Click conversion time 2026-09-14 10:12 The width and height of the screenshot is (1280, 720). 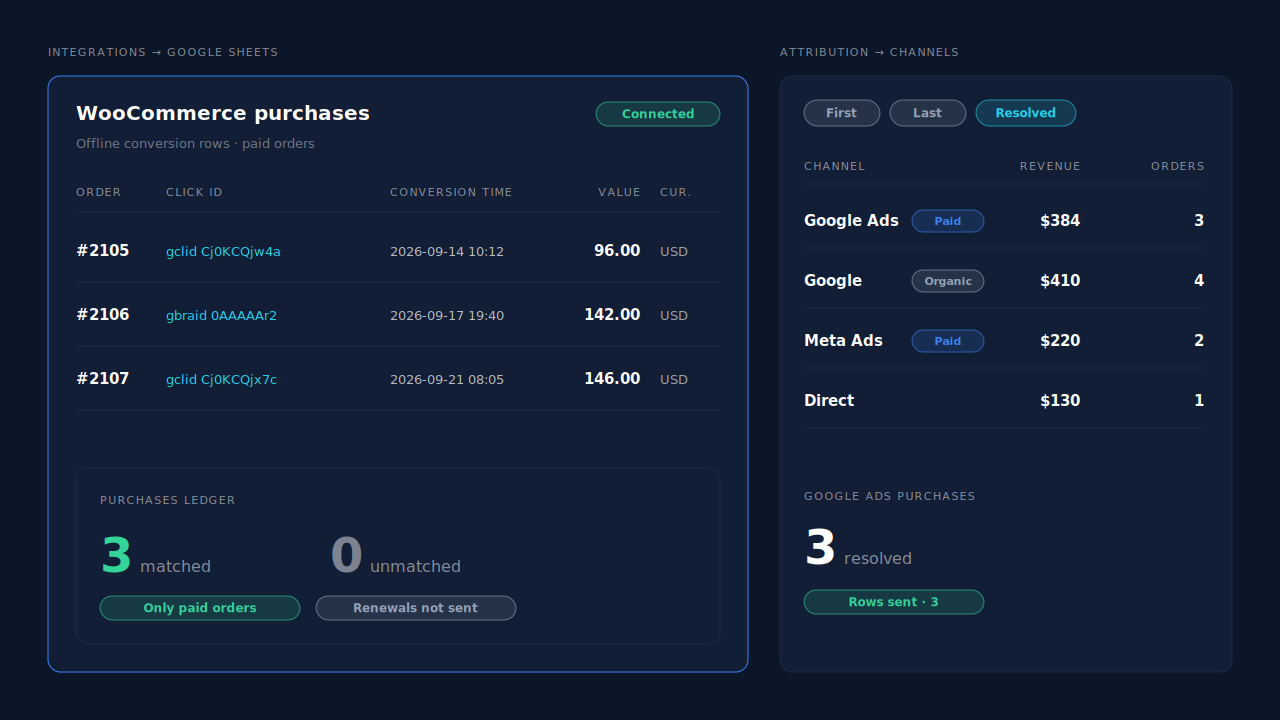click(447, 251)
